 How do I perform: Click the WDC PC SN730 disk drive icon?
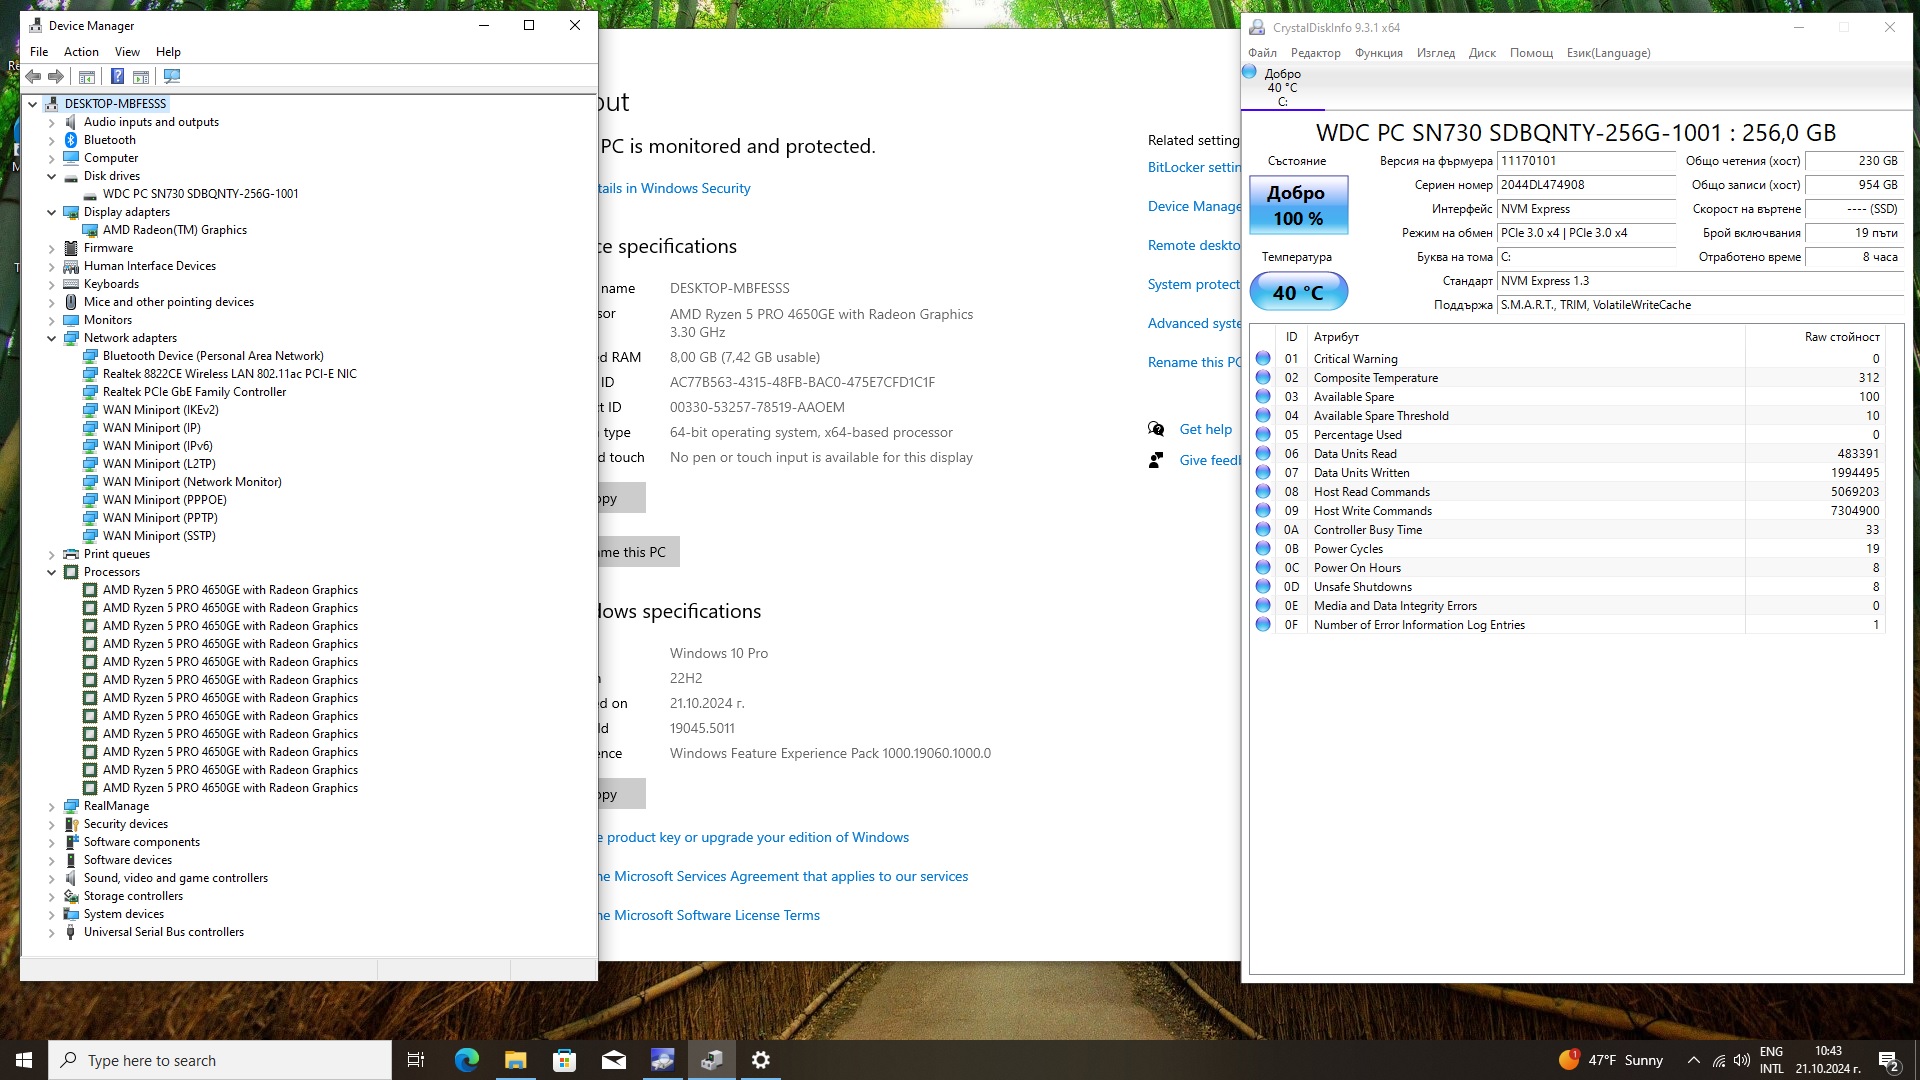coord(90,194)
